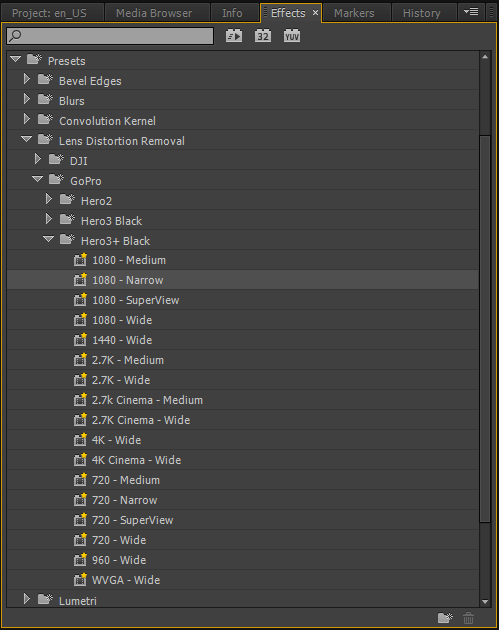Screen dimensions: 499x630
Task: Expand the Blurs folder
Action: [27, 99]
